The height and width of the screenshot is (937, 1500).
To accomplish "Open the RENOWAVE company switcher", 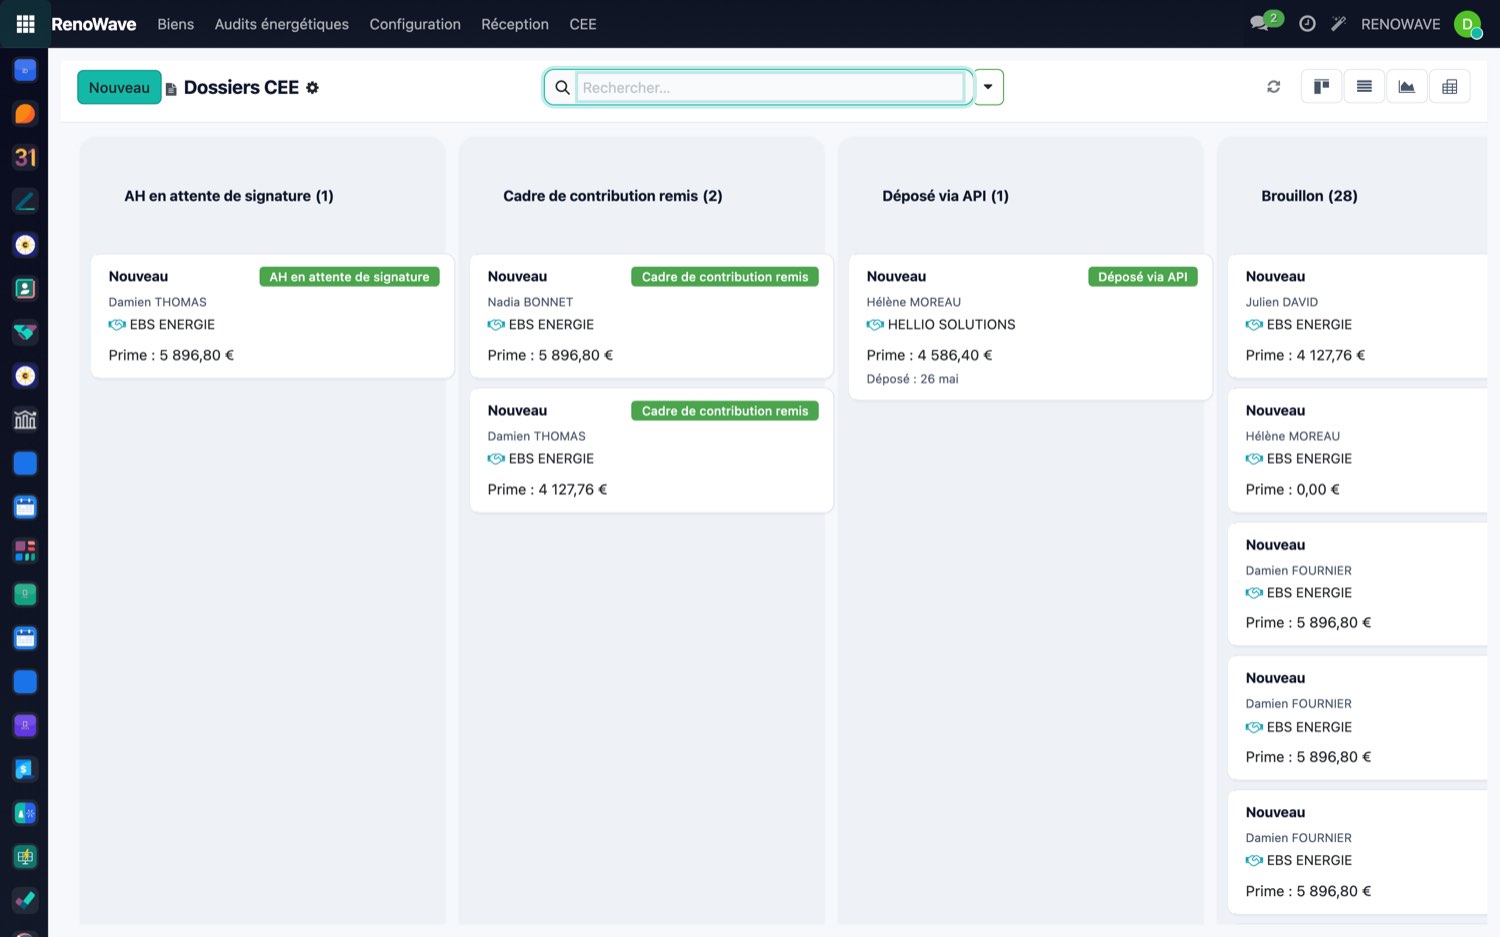I will point(1400,24).
